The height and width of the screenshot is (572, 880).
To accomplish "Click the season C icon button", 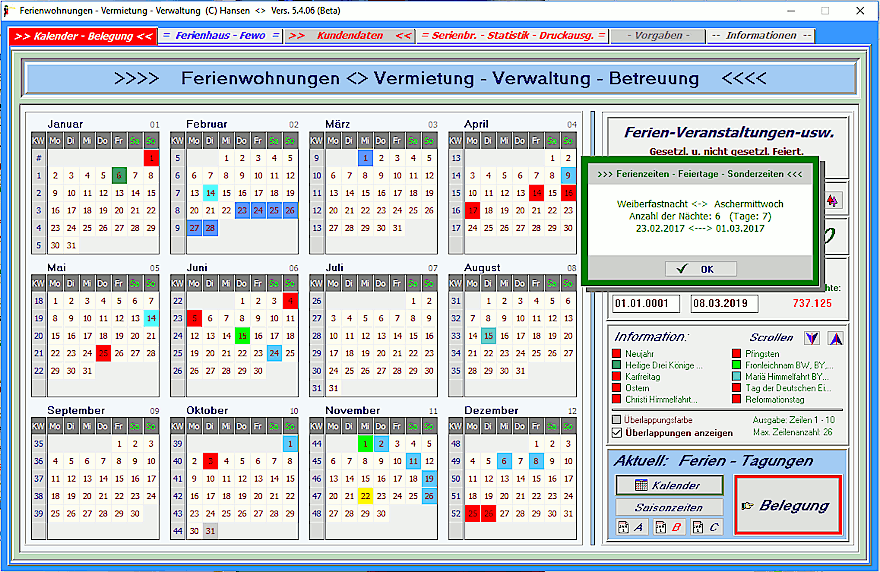I will [706, 528].
